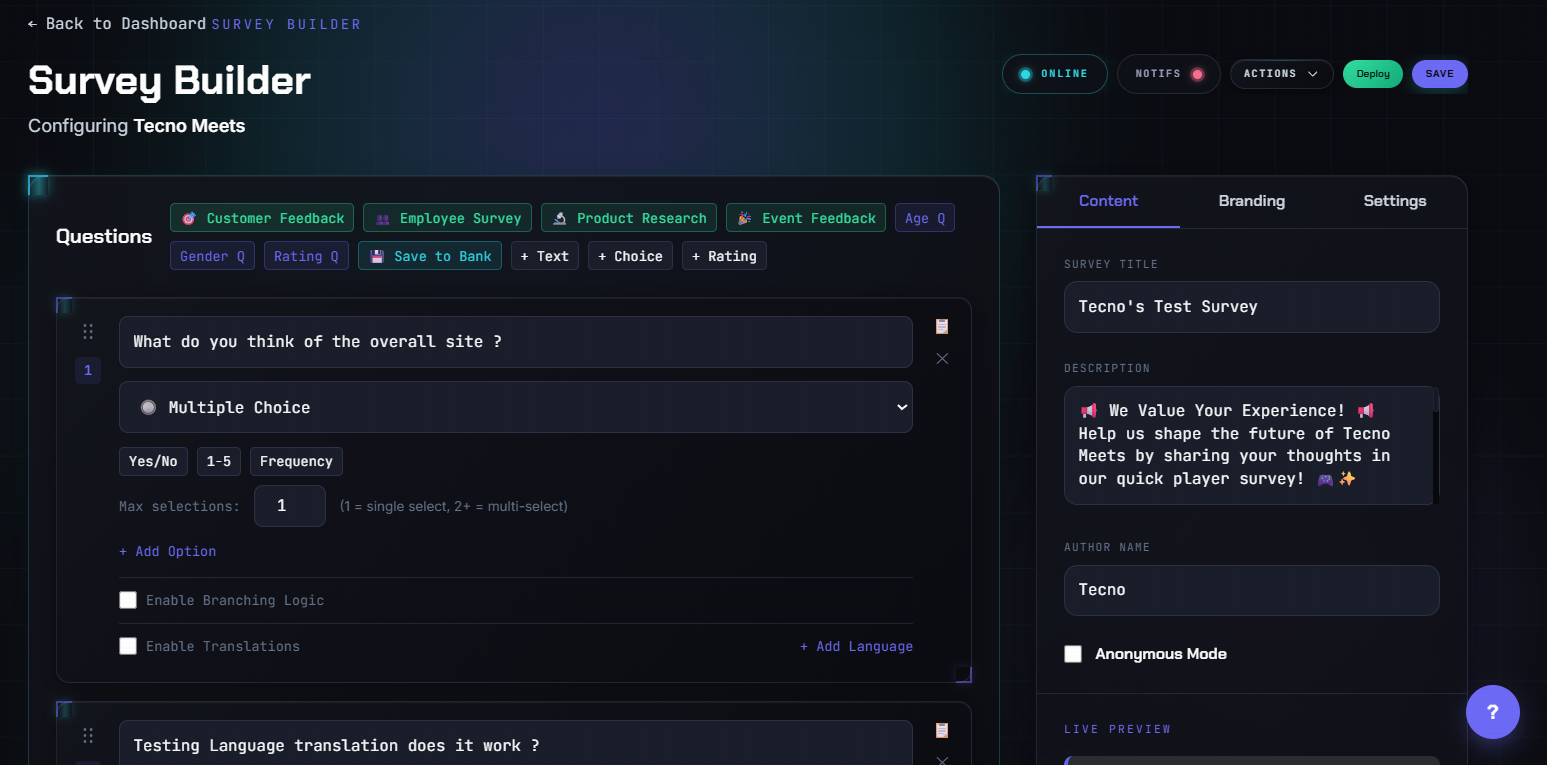
Task: Click the Online status indicator
Action: (x=1054, y=74)
